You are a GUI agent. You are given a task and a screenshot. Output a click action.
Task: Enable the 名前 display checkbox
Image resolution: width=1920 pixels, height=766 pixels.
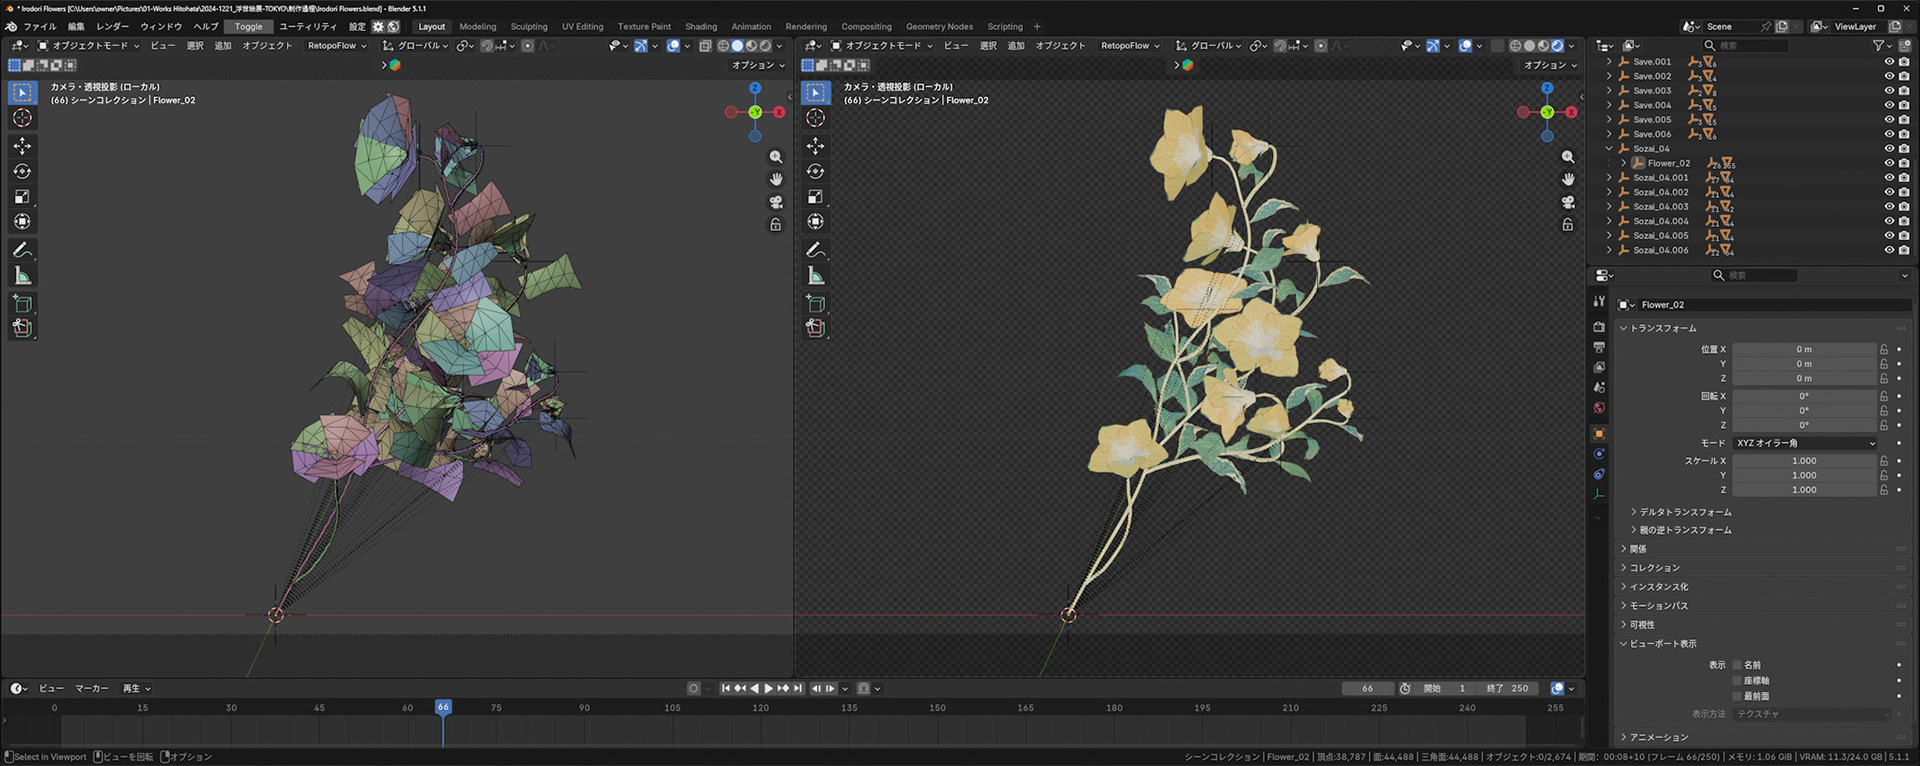(1737, 665)
